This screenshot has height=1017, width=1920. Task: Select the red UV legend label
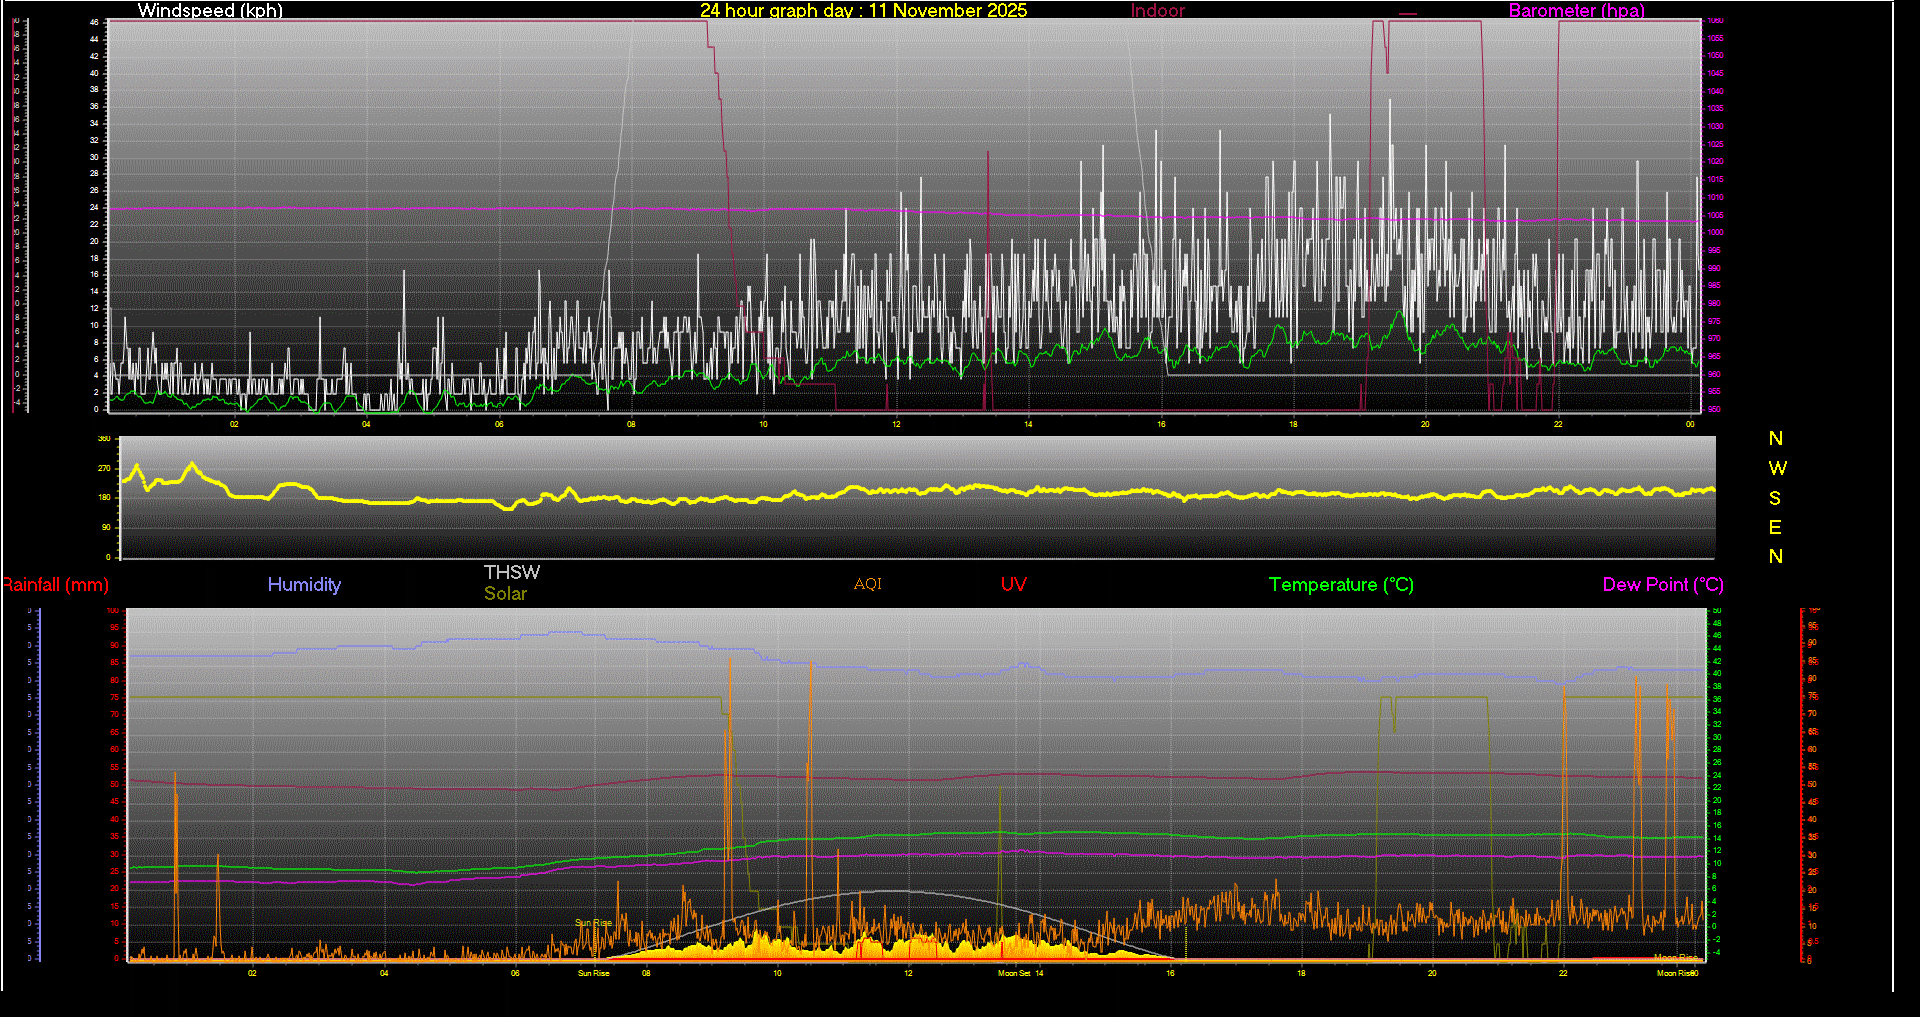1013,585
